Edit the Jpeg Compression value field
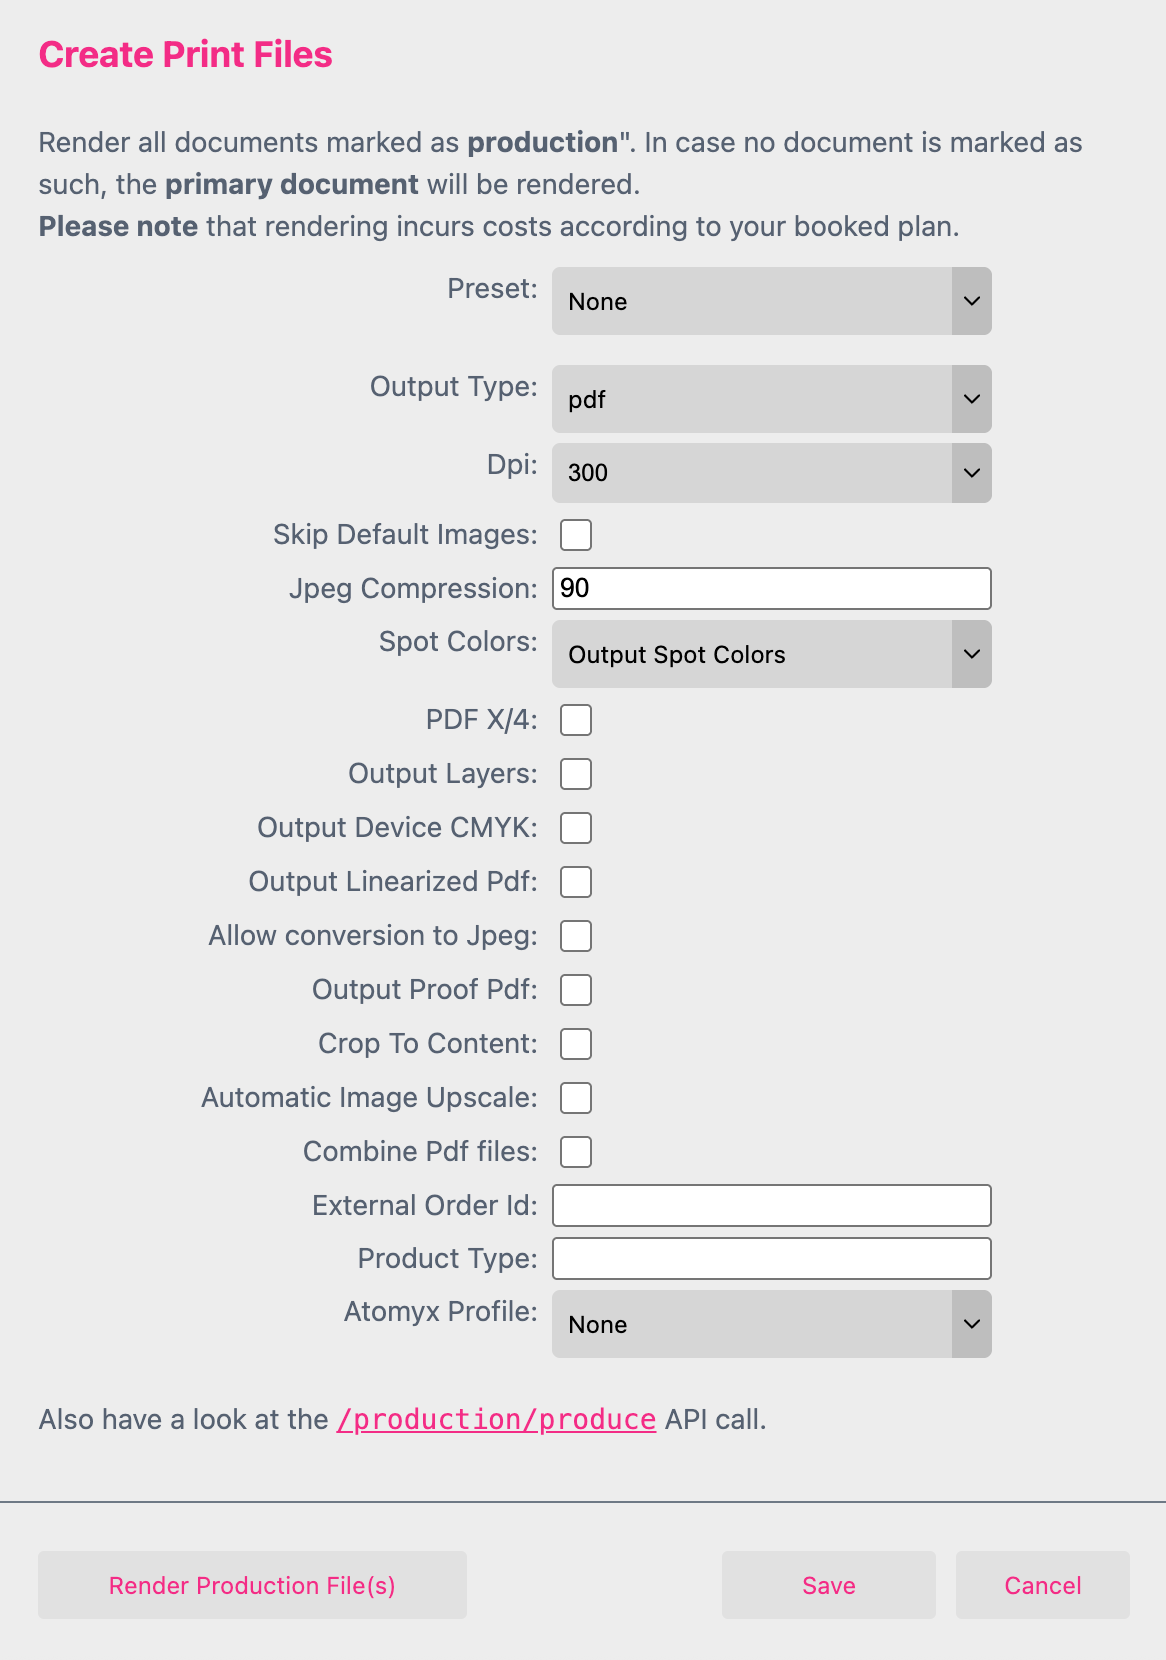The image size is (1166, 1660). pyautogui.click(x=770, y=588)
